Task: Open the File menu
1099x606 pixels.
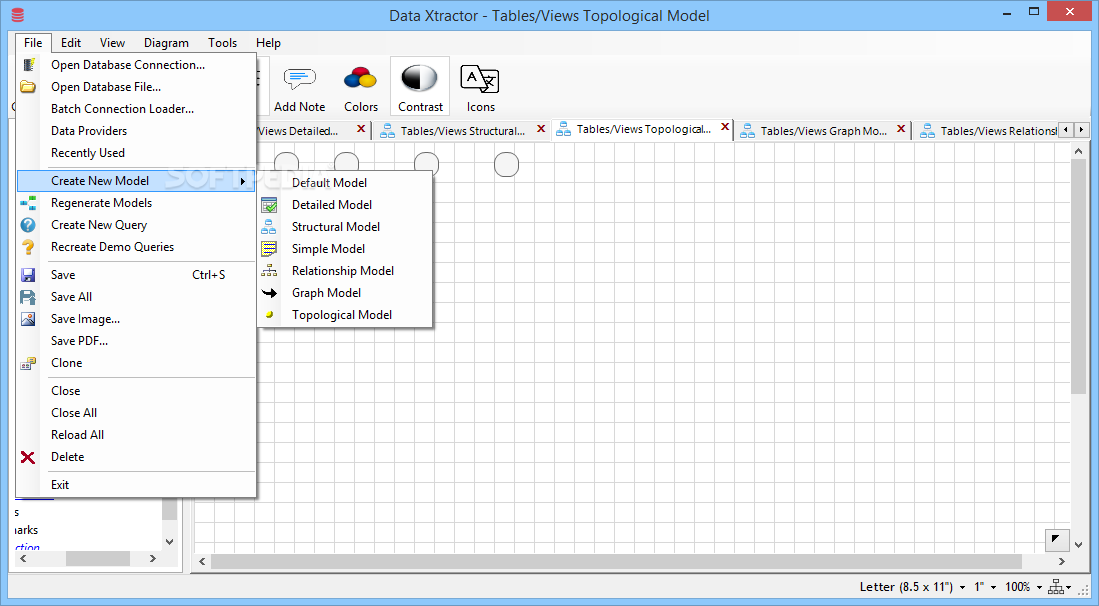Action: 33,43
